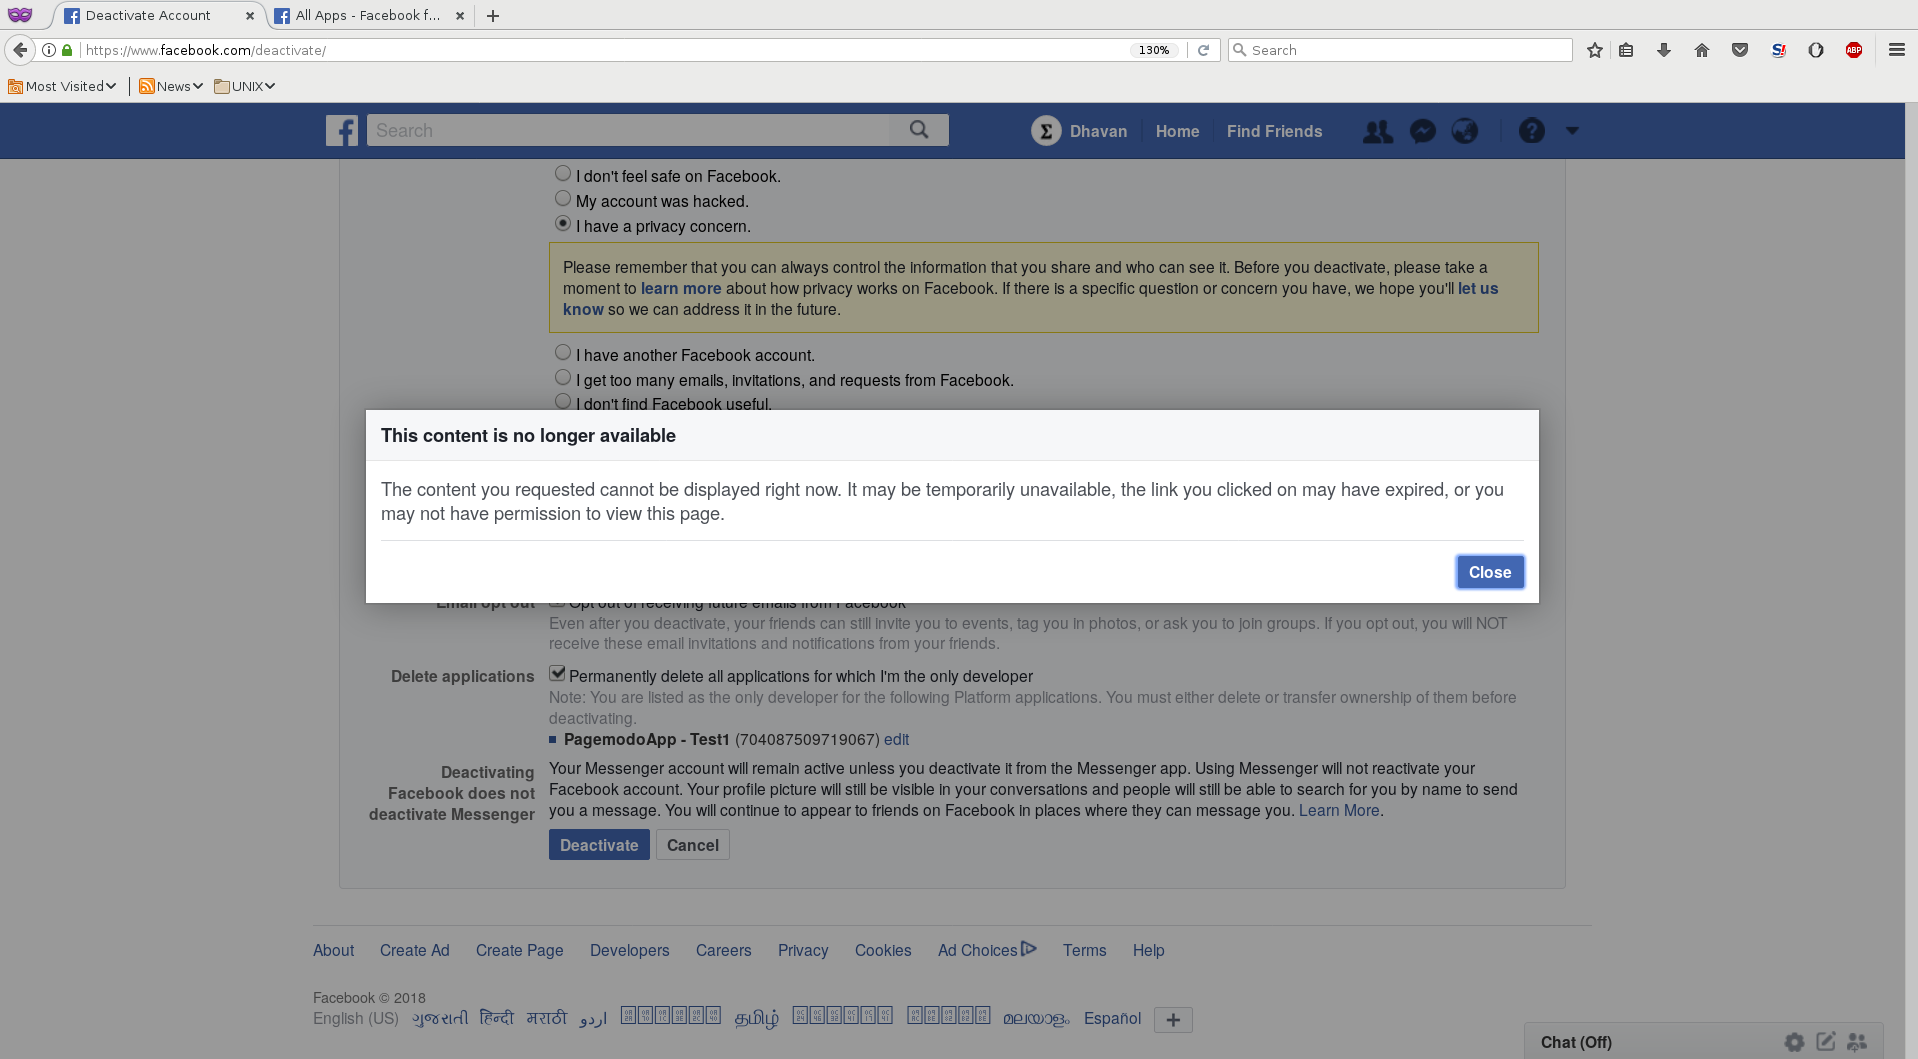
Task: Click the edit link for PagemodoApp - Test1
Action: click(x=896, y=739)
